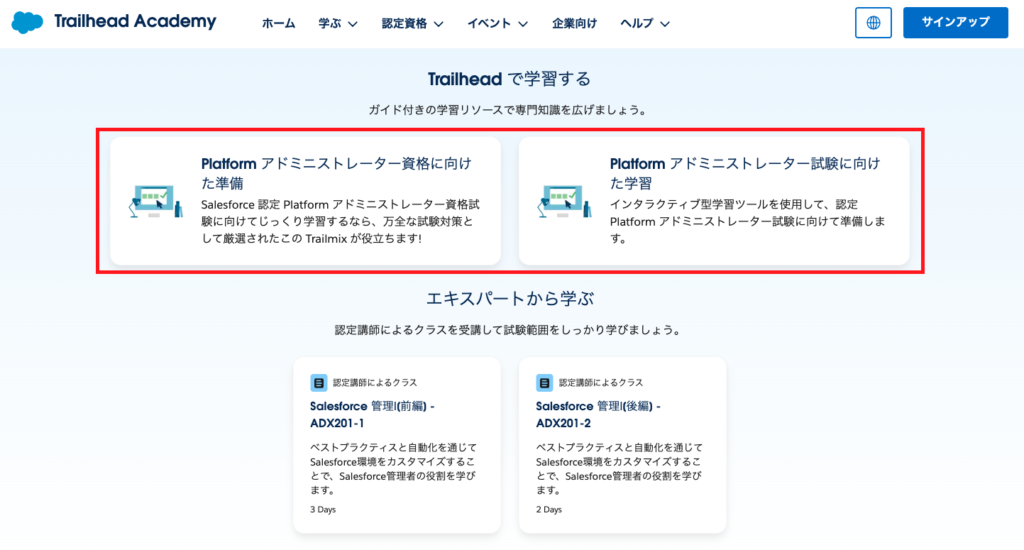
Task: Click the Trailmix description on 準備 card
Action: [x=340, y=221]
